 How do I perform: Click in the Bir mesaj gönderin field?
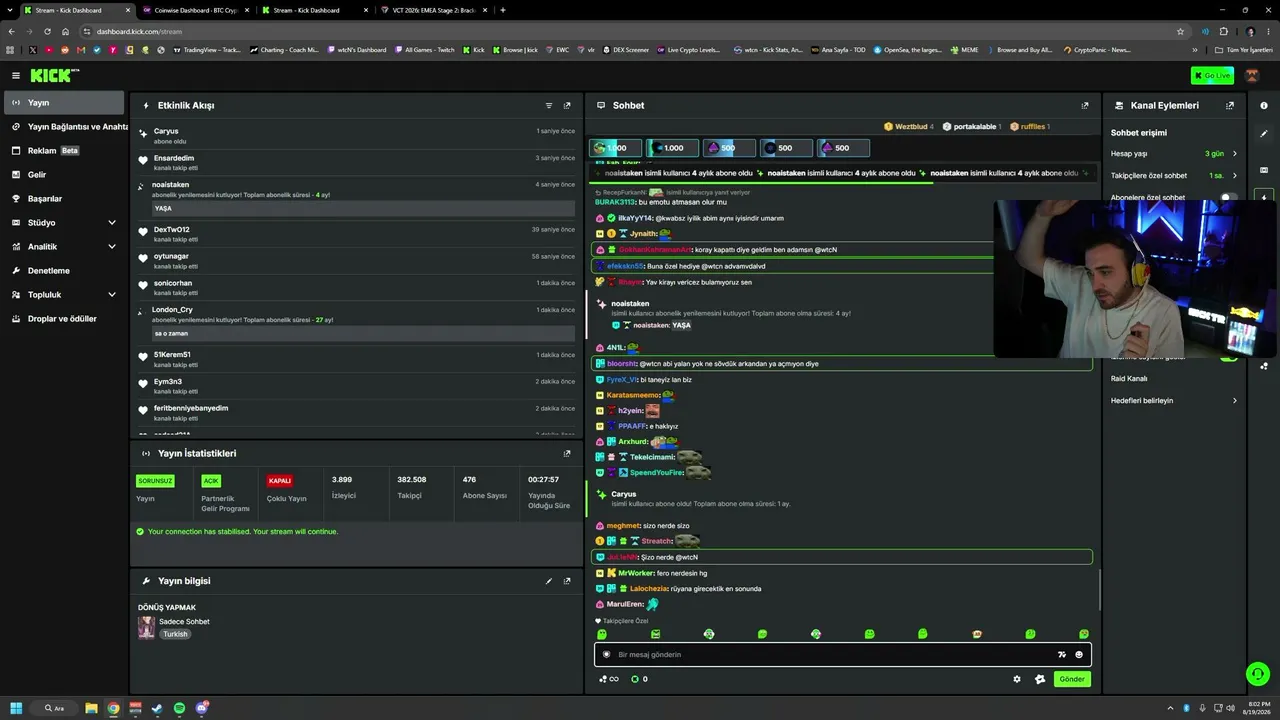(x=834, y=655)
